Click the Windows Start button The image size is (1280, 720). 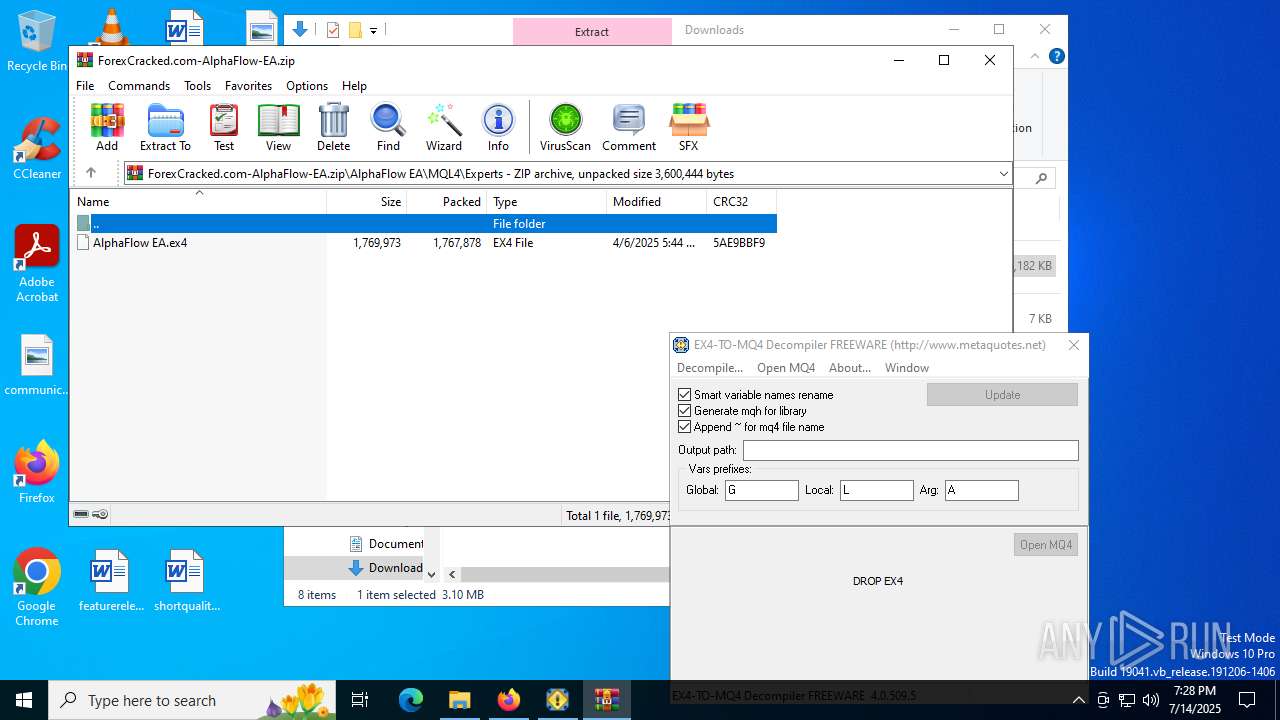(x=24, y=700)
